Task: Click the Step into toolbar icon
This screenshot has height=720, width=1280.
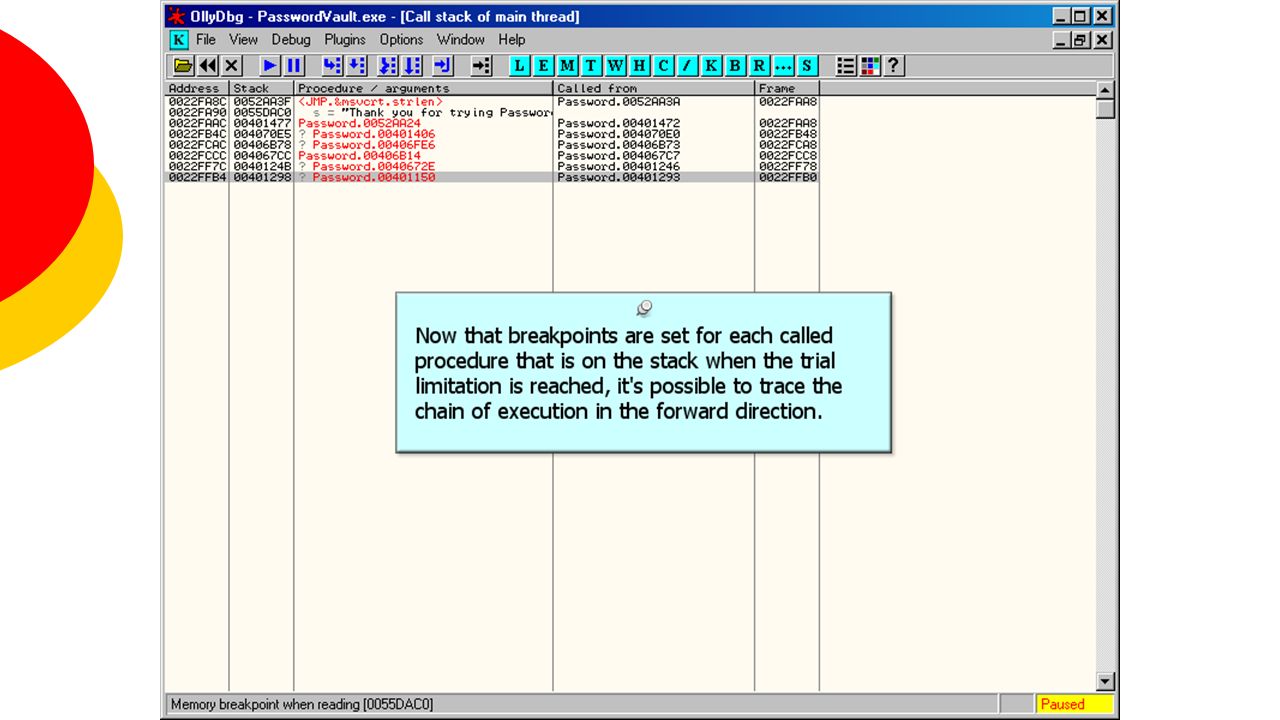Action: click(x=332, y=66)
